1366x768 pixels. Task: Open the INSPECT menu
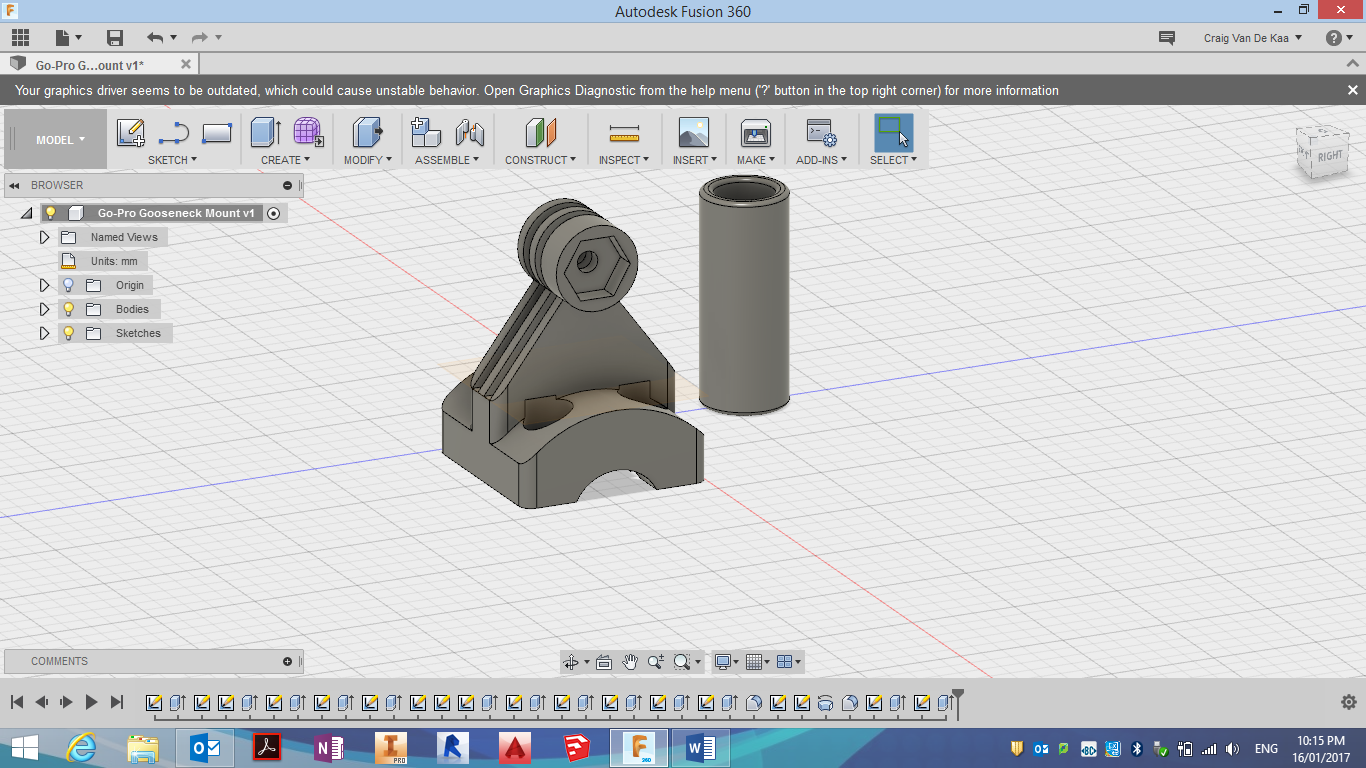click(x=624, y=160)
